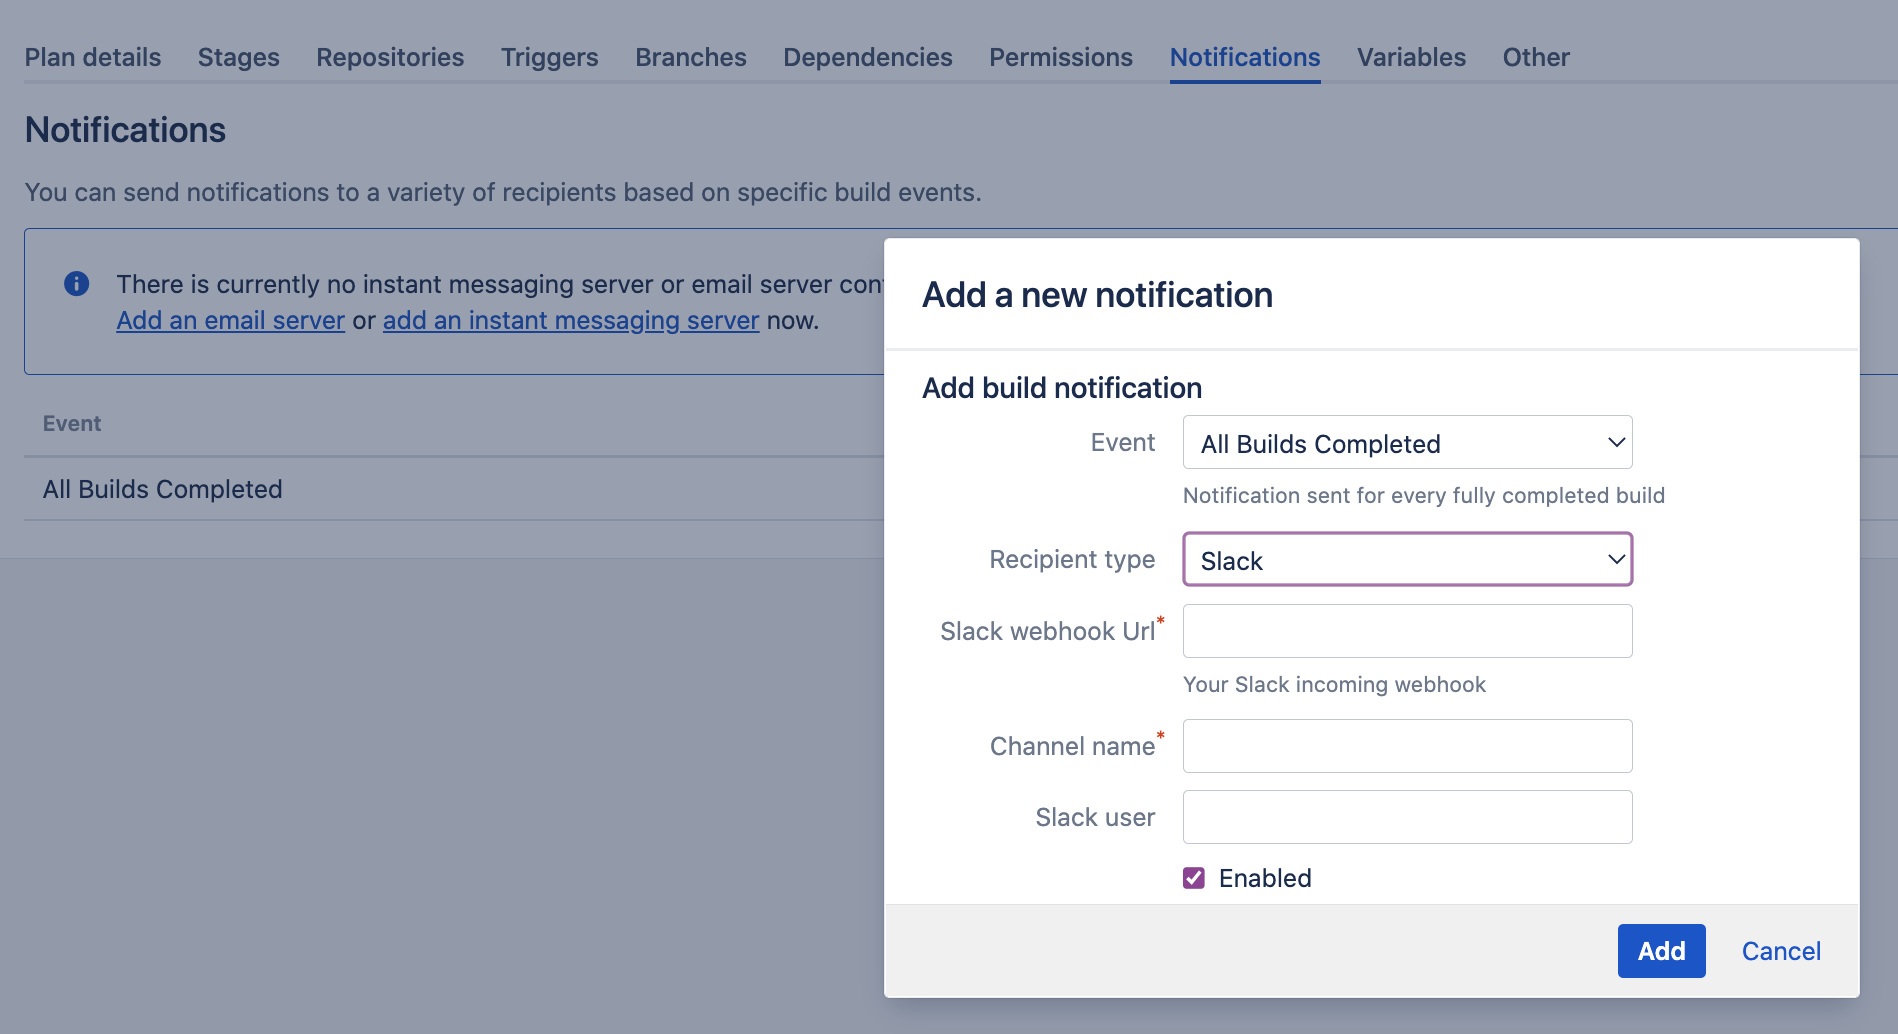1898x1034 pixels.
Task: Open the Other tab
Action: [x=1536, y=57]
